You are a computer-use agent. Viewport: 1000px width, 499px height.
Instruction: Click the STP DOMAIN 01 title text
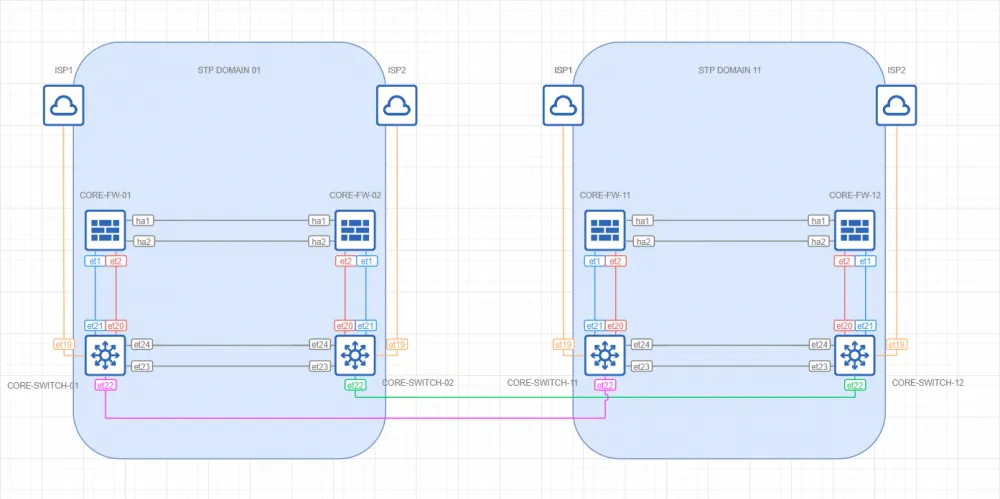(x=230, y=70)
